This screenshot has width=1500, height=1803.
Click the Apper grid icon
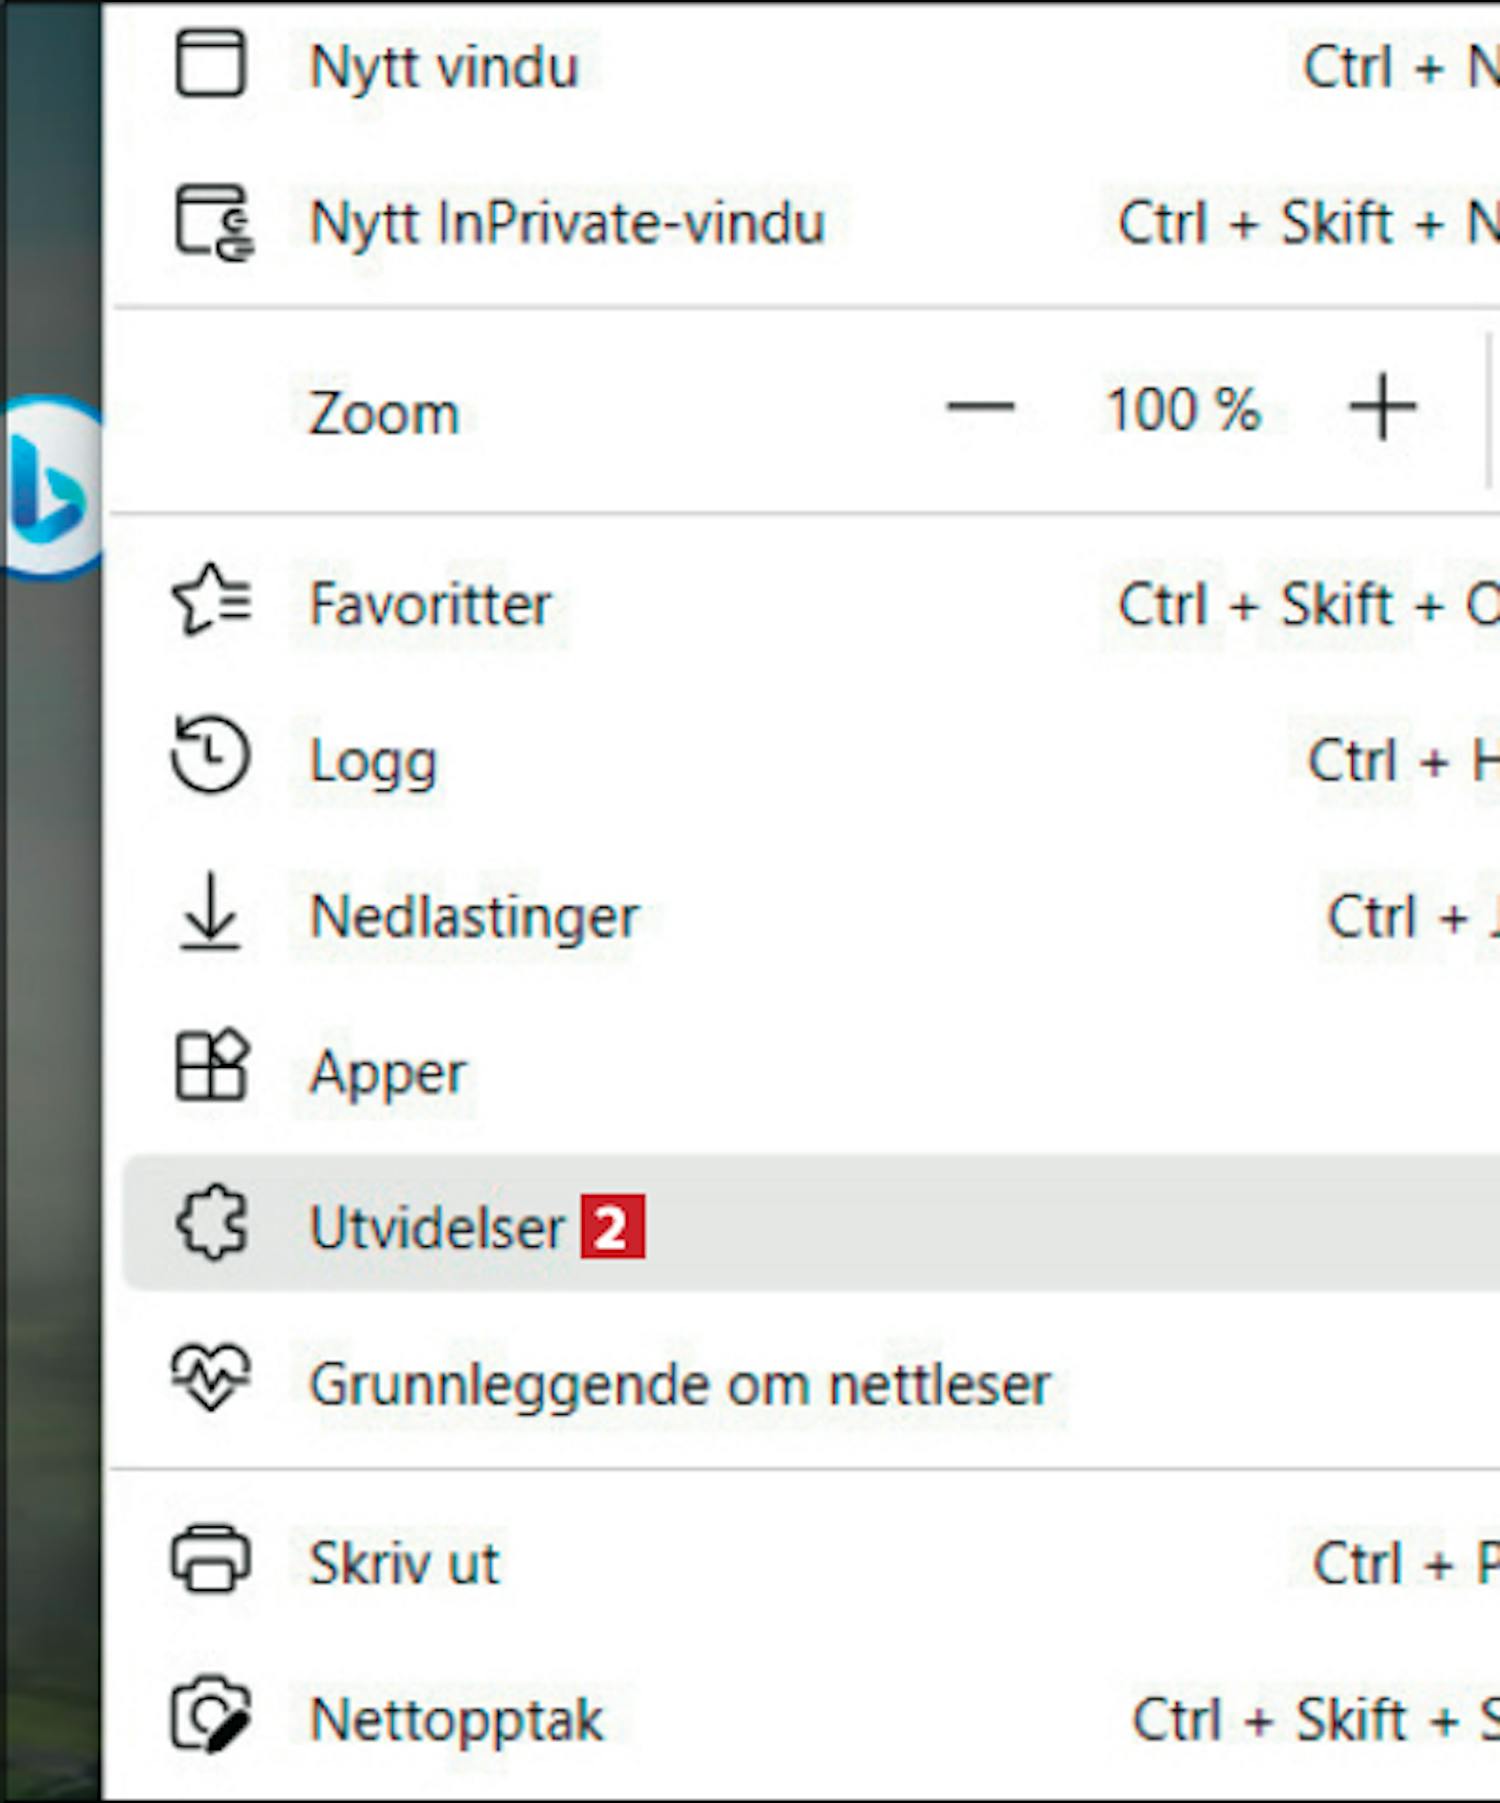click(211, 1066)
